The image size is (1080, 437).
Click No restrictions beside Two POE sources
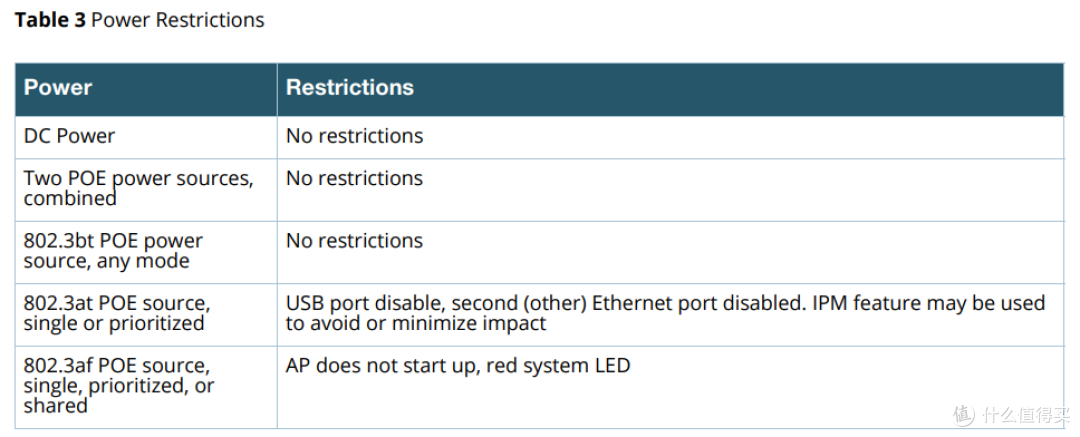tap(355, 179)
